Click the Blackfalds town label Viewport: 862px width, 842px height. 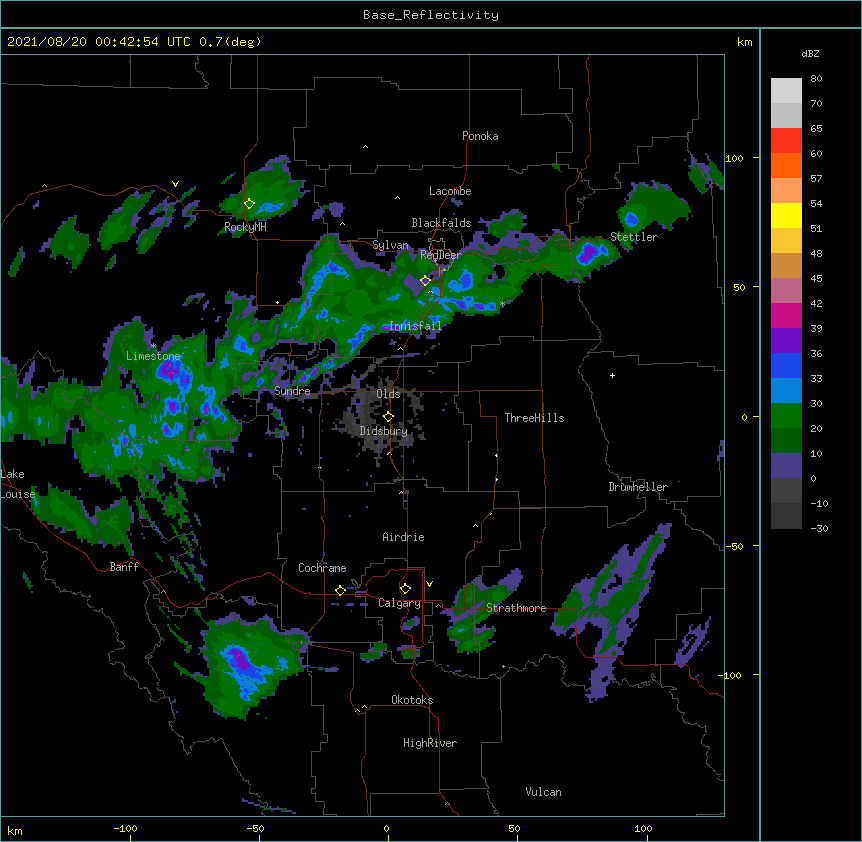tap(441, 223)
